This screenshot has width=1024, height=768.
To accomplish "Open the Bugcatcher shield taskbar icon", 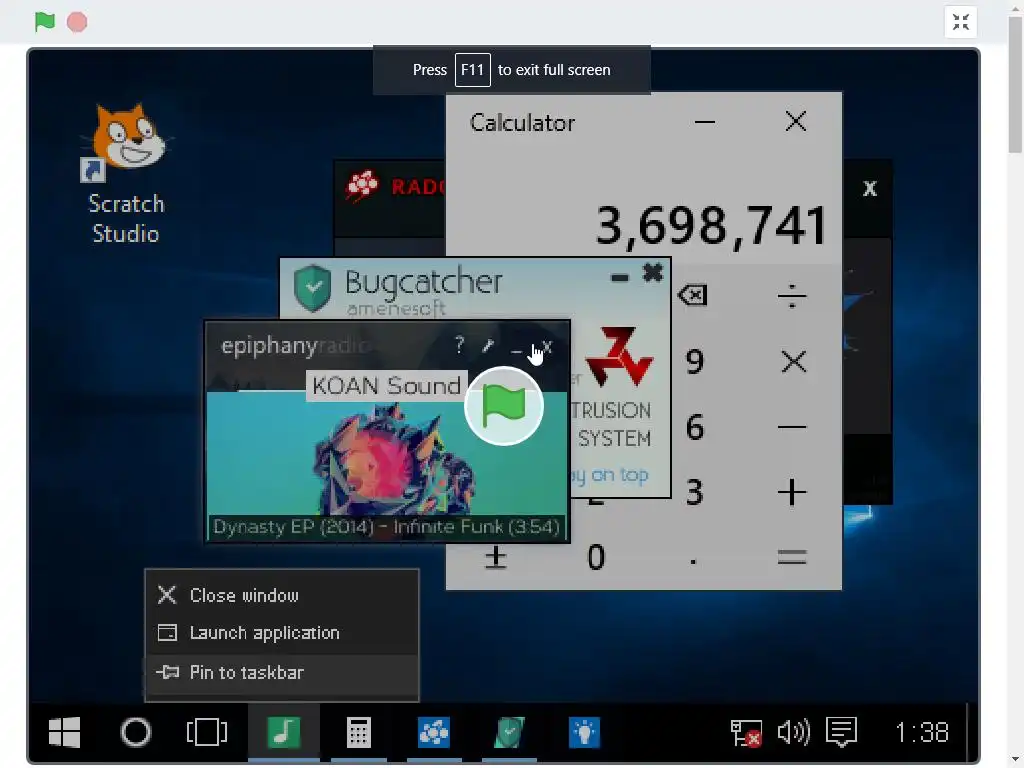I will [509, 732].
